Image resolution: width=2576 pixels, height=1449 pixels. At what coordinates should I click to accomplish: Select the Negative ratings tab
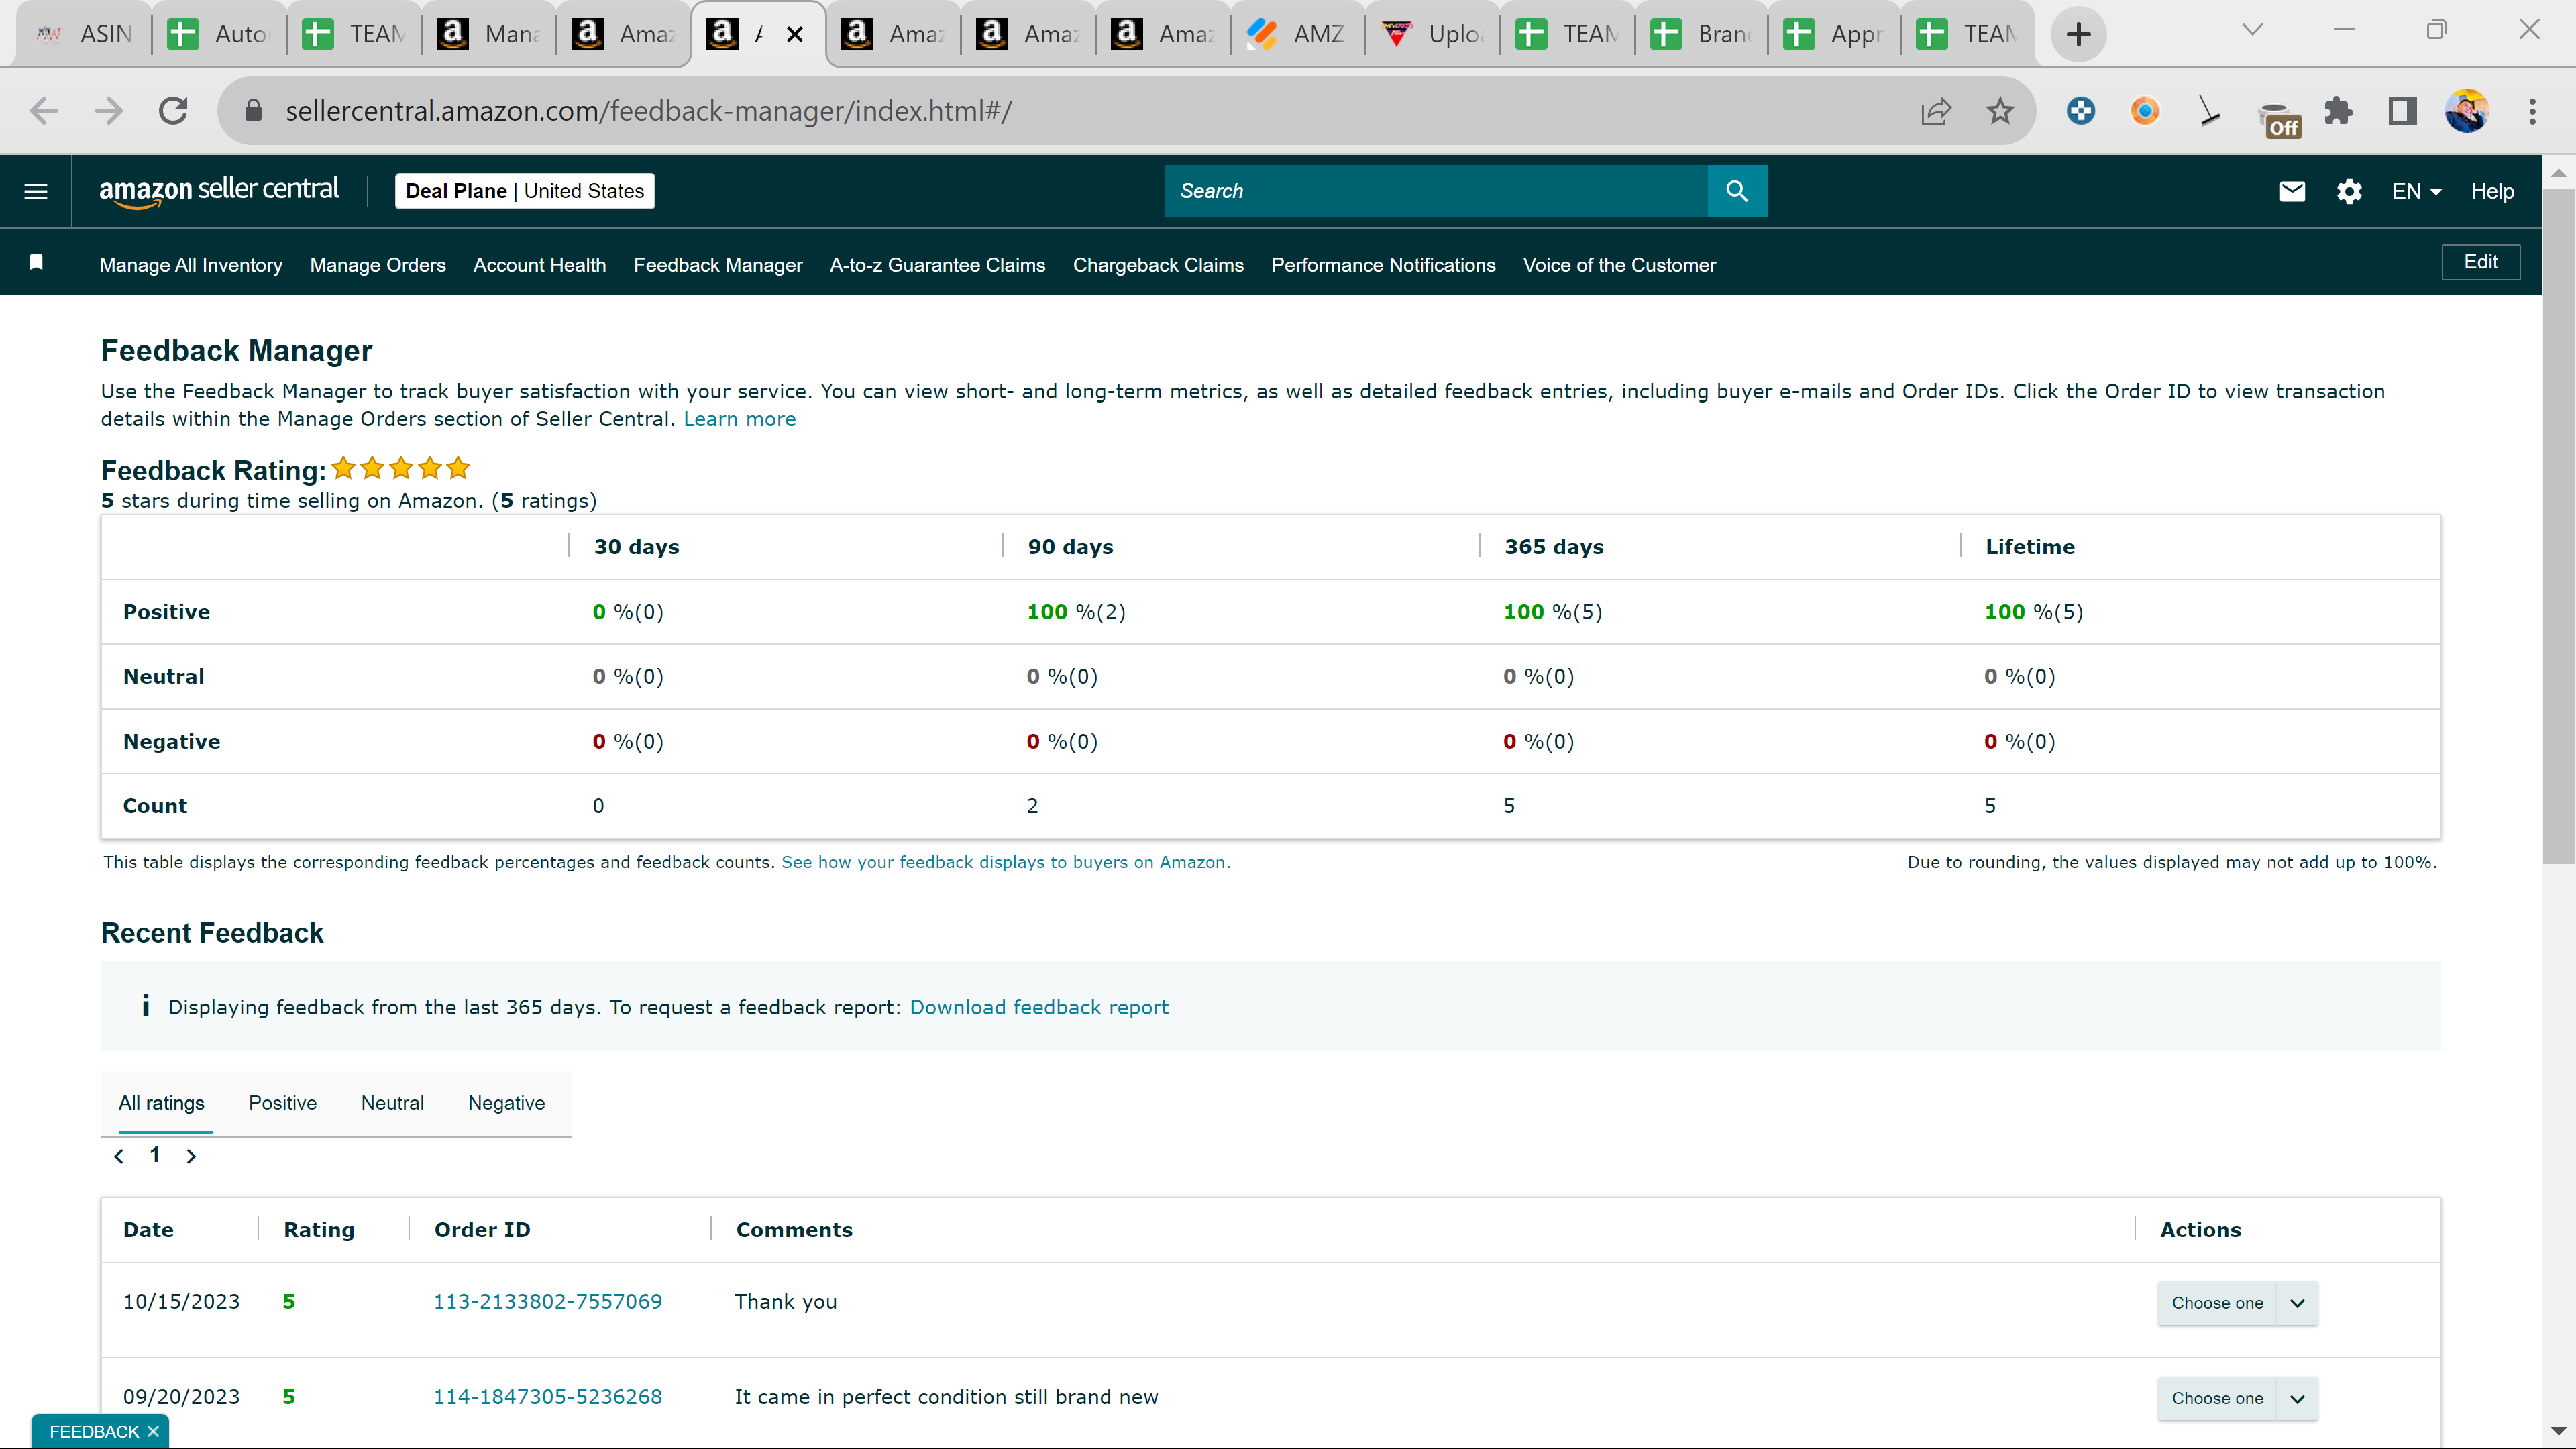507,1103
